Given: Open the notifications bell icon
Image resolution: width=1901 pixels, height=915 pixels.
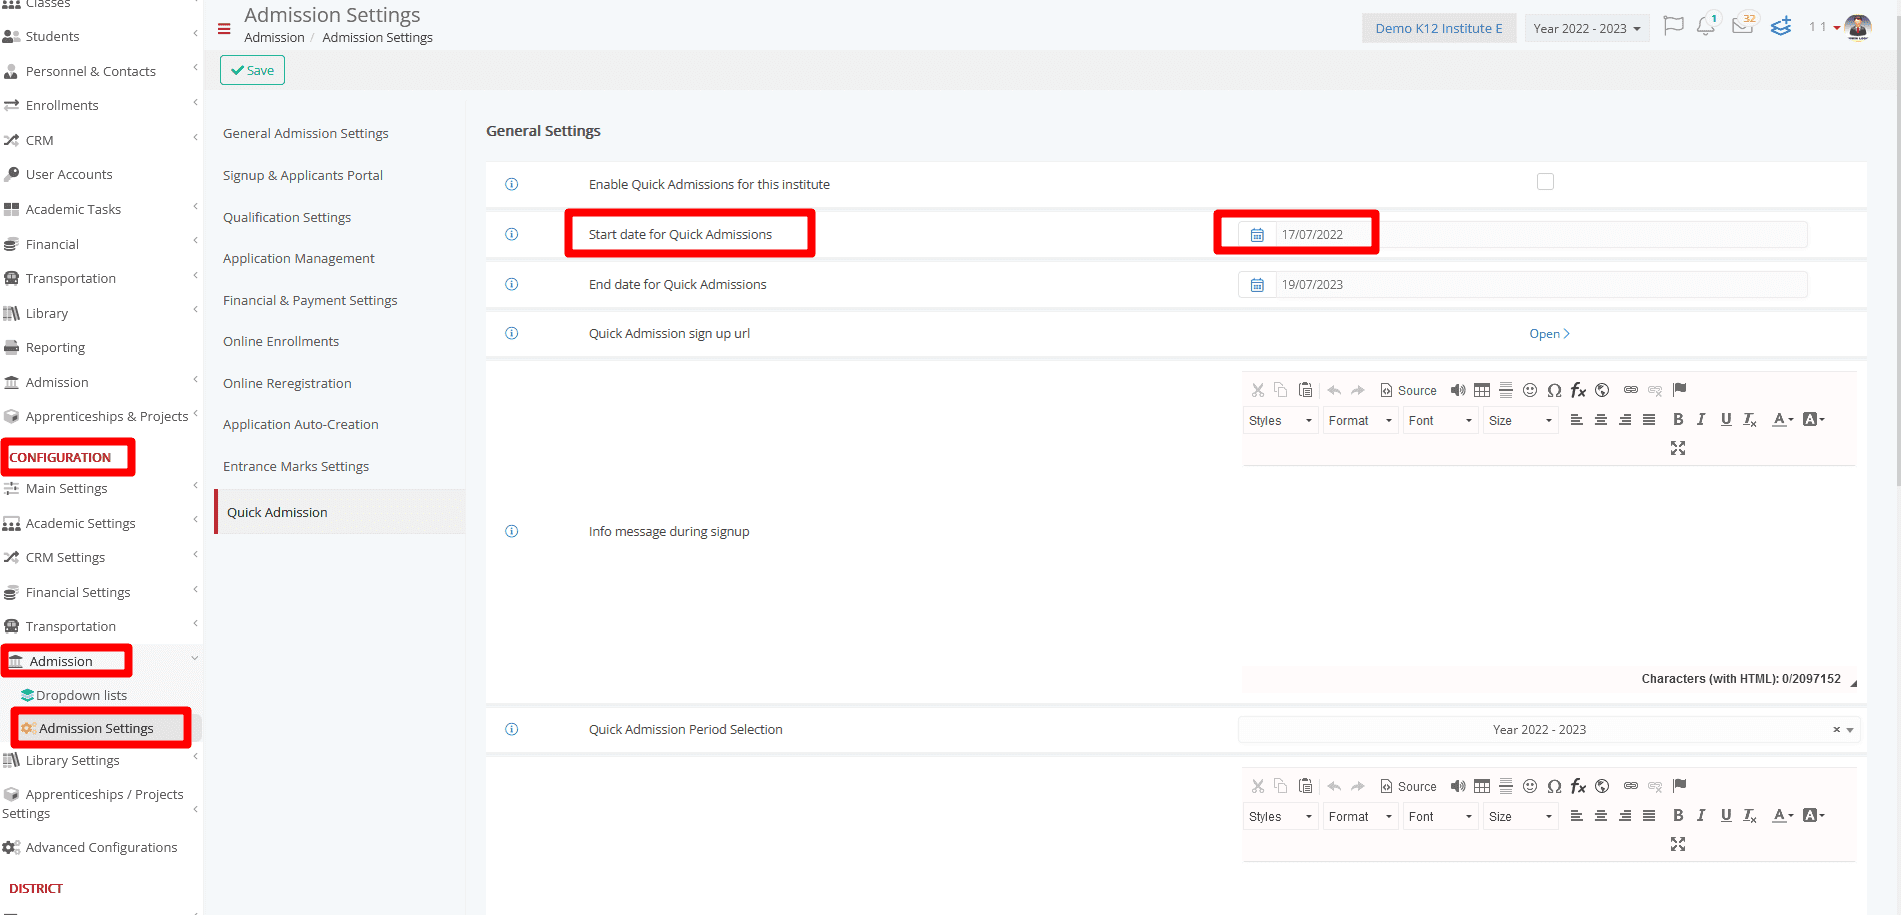Looking at the screenshot, I should pos(1706,26).
